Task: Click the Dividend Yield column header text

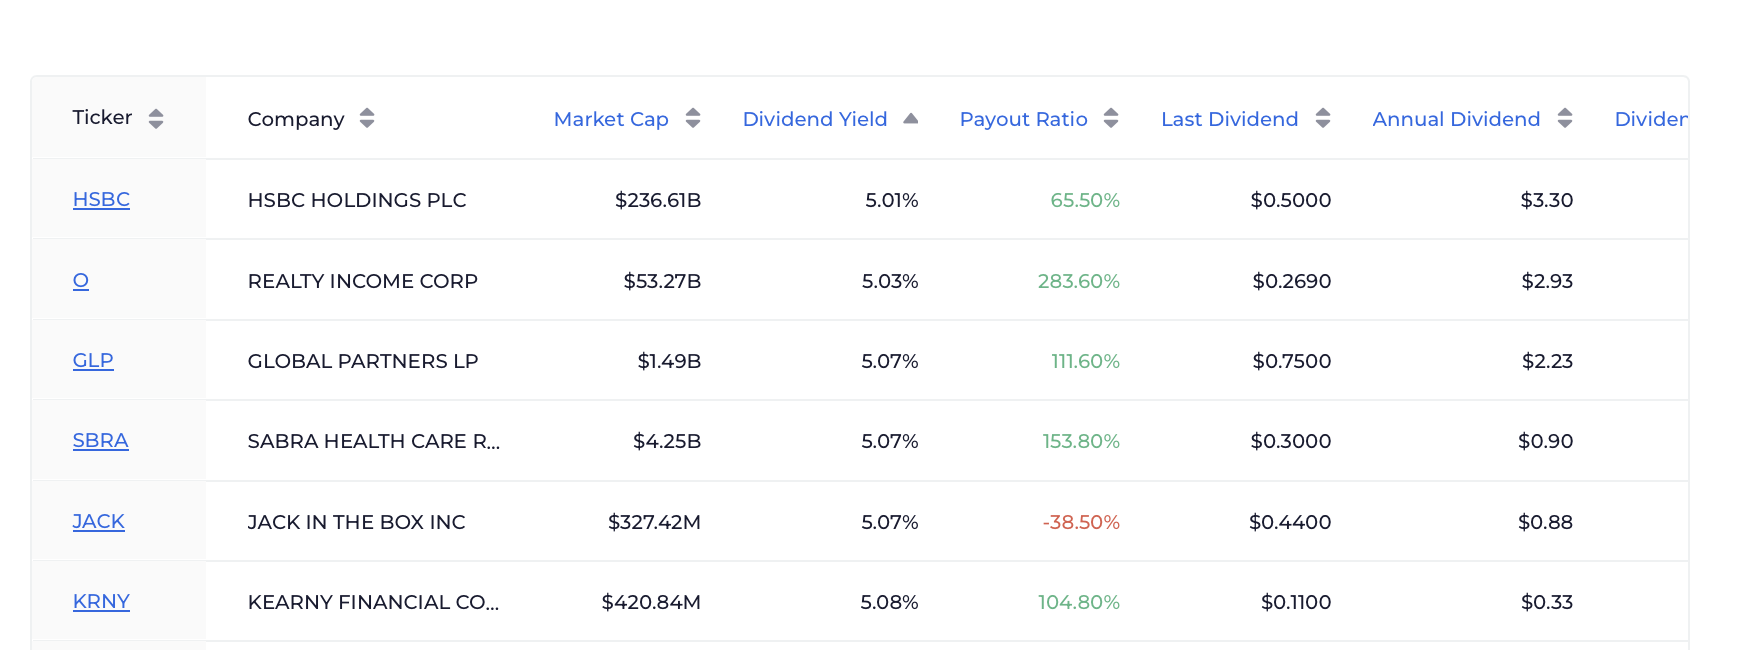Action: click(814, 119)
